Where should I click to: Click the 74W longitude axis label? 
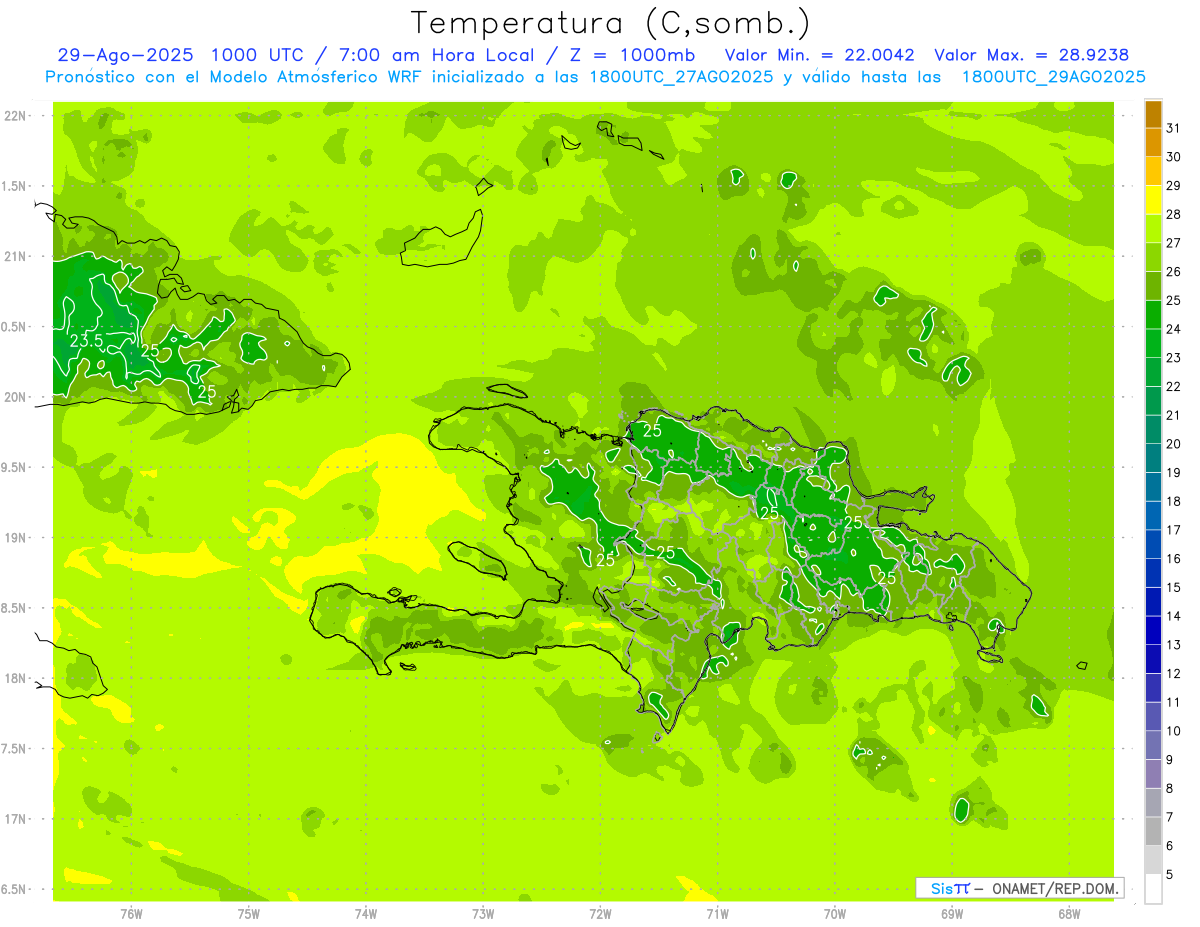point(365,913)
